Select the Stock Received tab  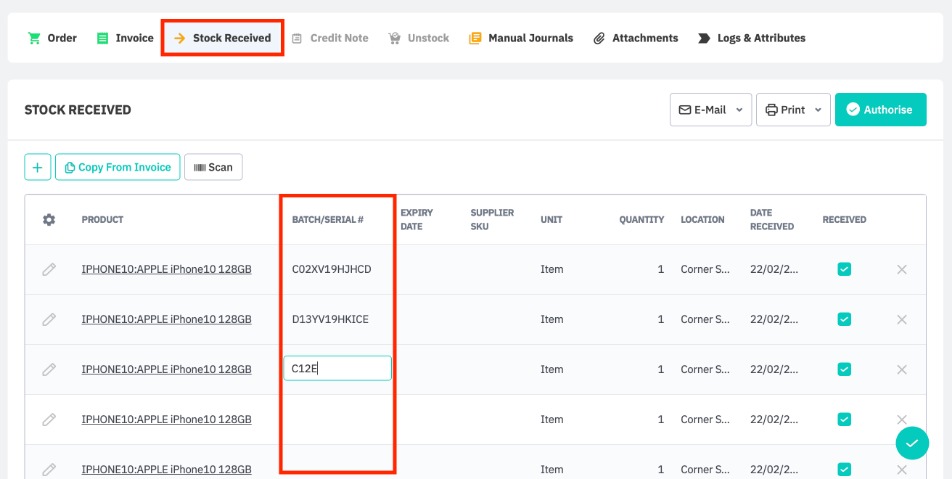[222, 38]
